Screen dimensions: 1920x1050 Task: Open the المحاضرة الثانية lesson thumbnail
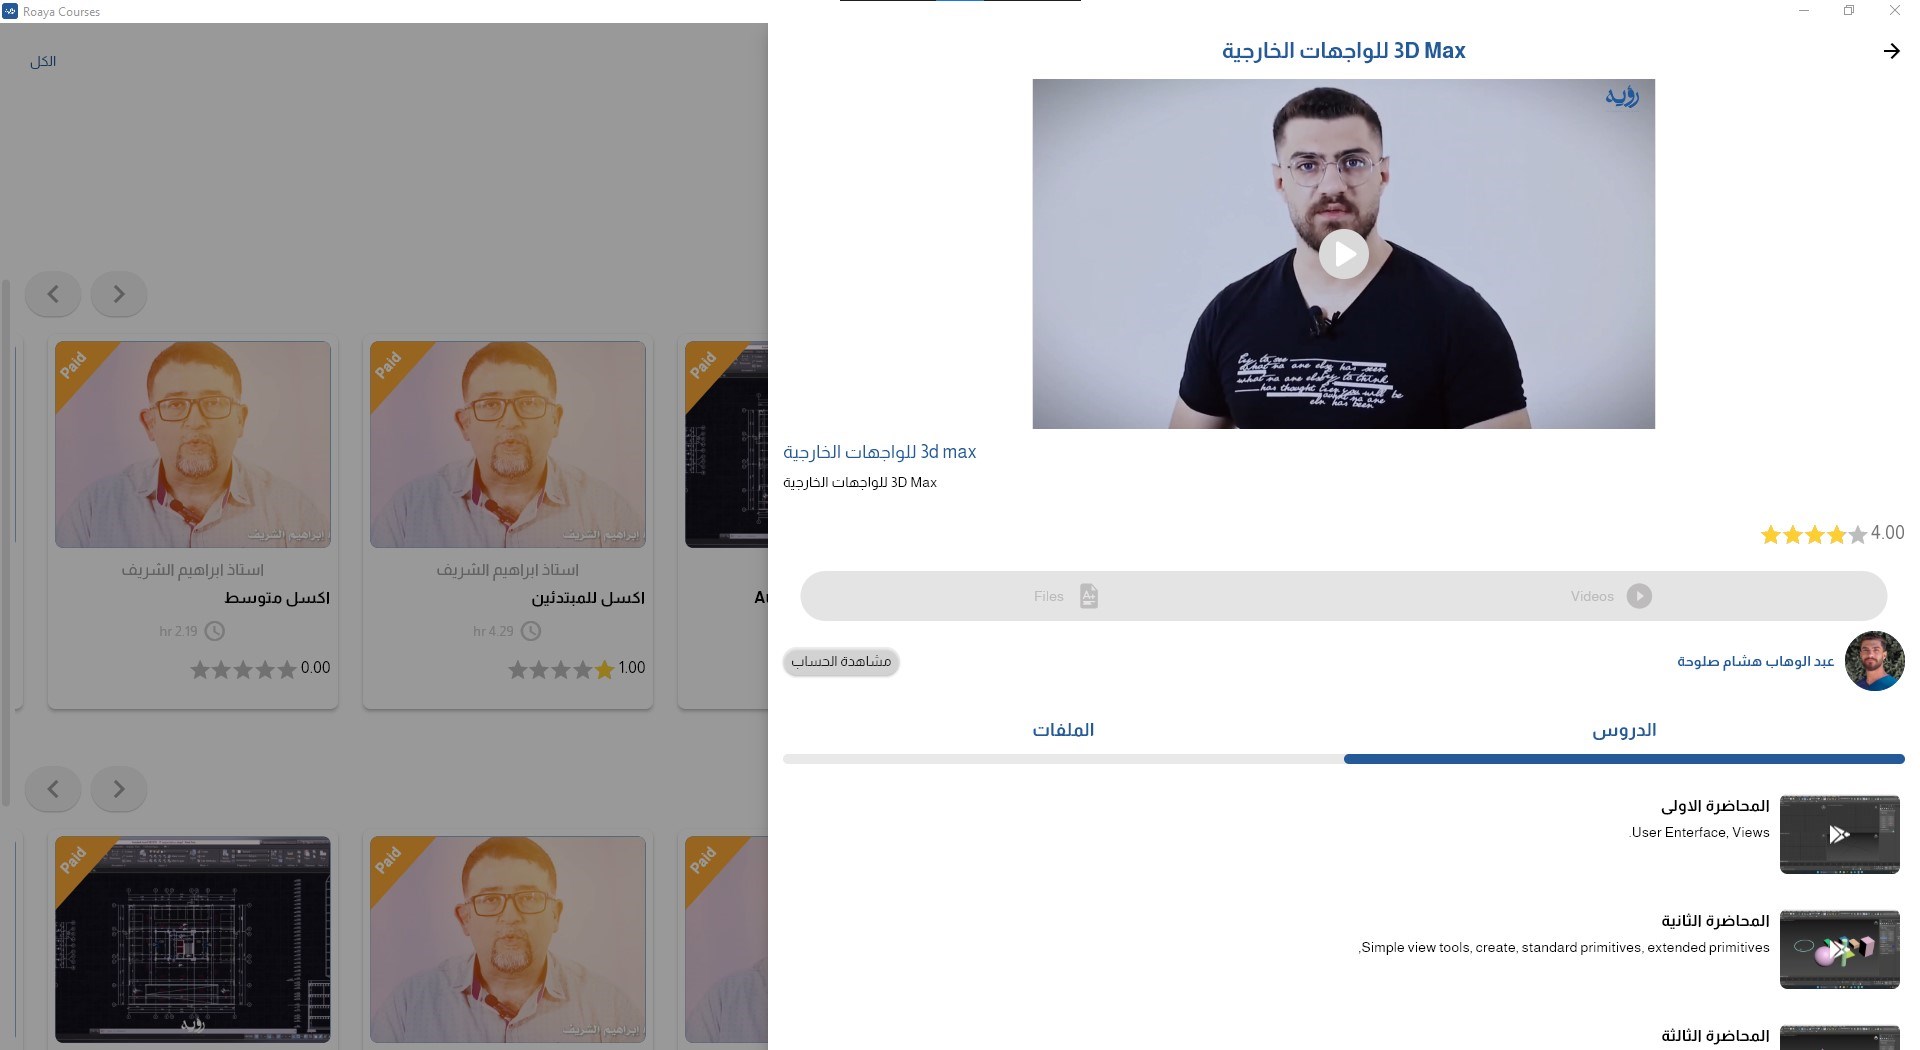point(1839,949)
